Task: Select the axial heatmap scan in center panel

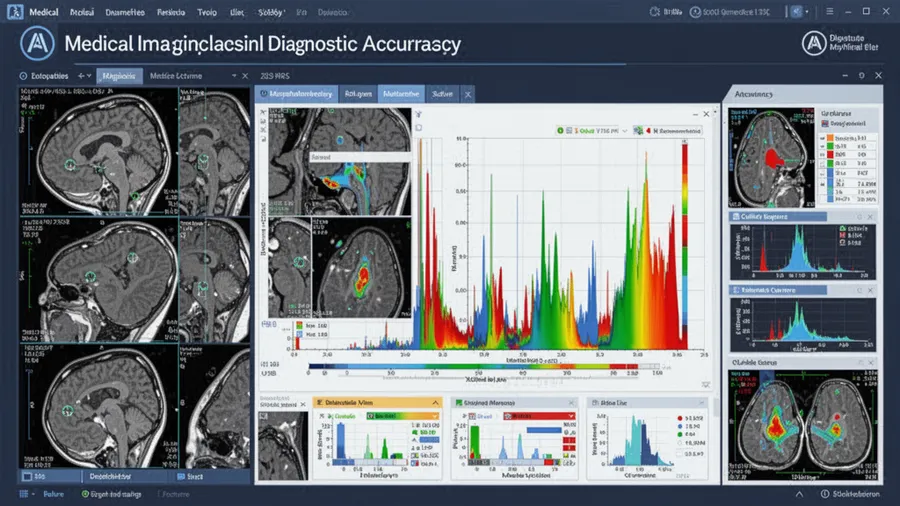Action: [362, 267]
